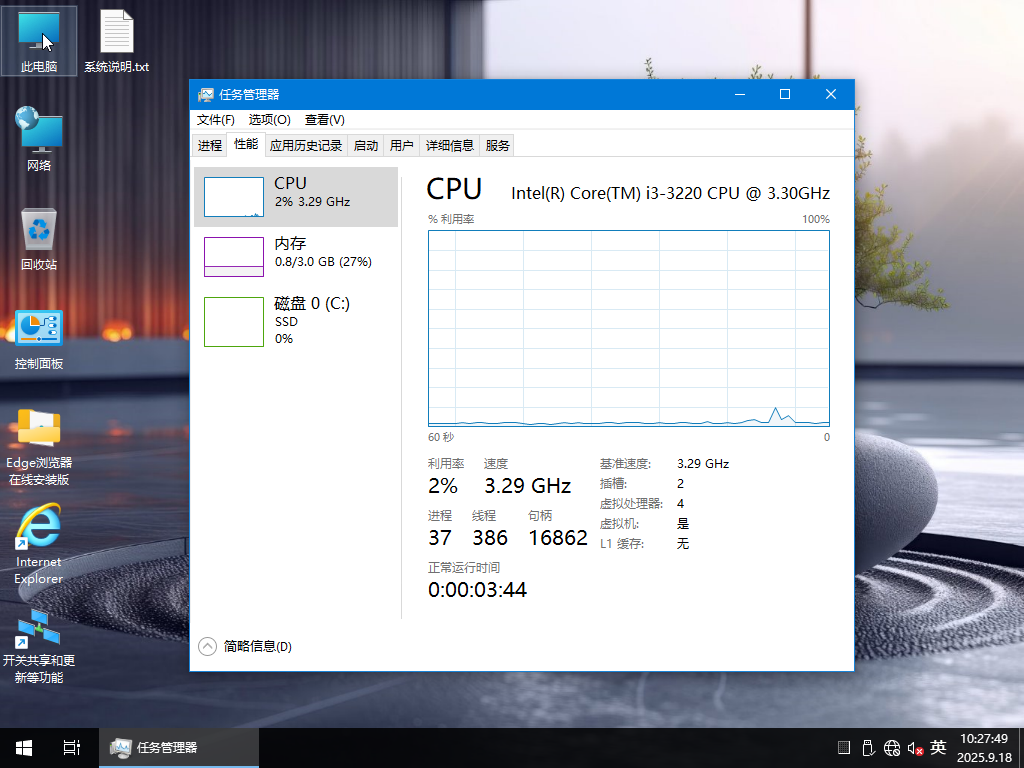Minimize the Task Manager window
1024x768 pixels.
740,95
